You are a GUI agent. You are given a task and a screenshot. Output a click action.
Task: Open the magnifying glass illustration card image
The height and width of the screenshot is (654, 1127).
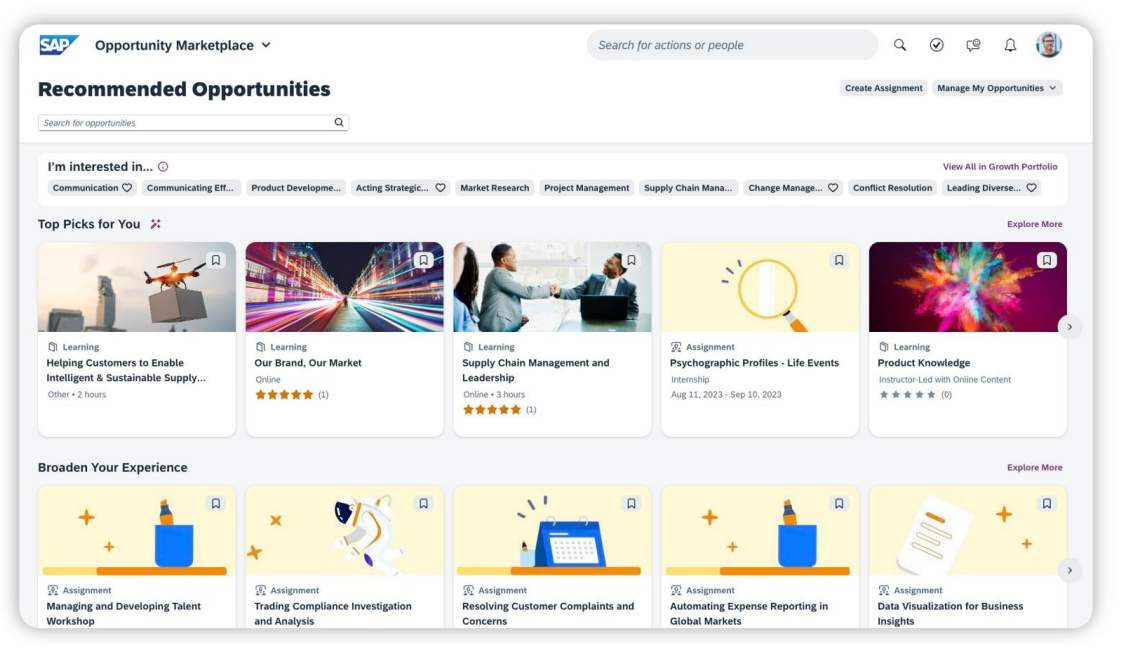click(760, 287)
